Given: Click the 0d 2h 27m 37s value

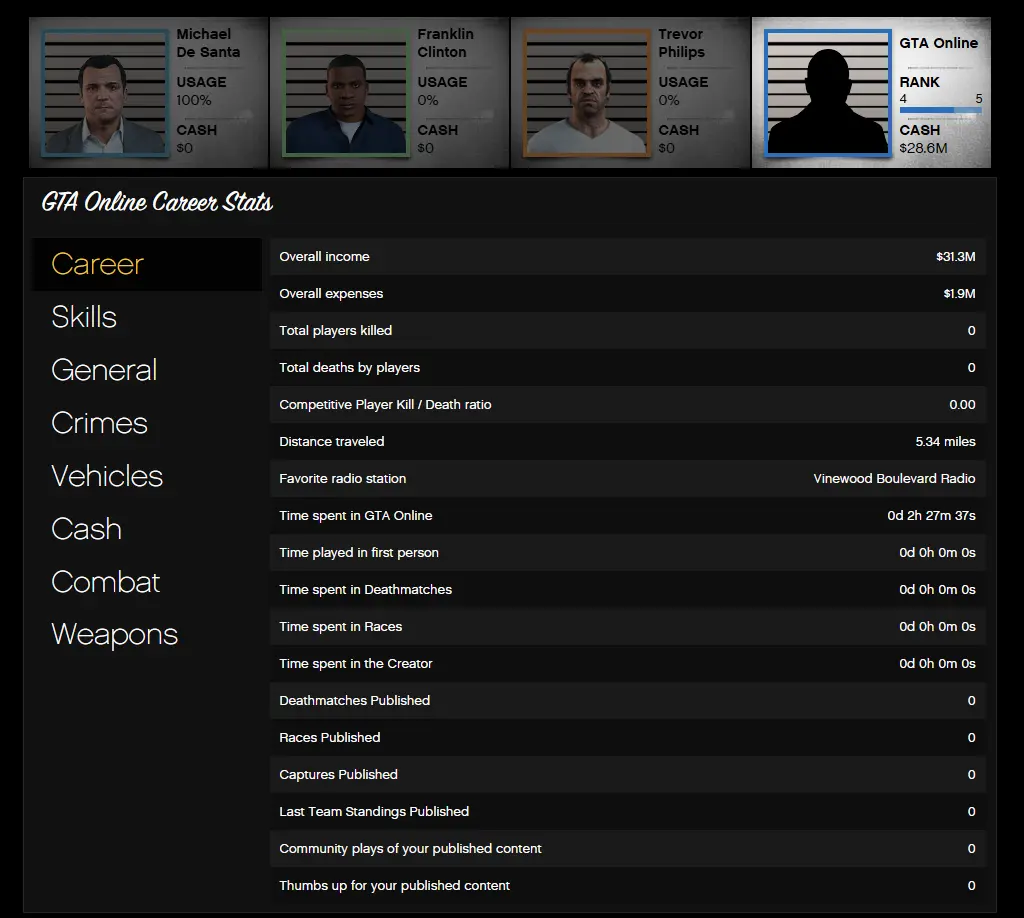Looking at the screenshot, I should click(x=931, y=516).
